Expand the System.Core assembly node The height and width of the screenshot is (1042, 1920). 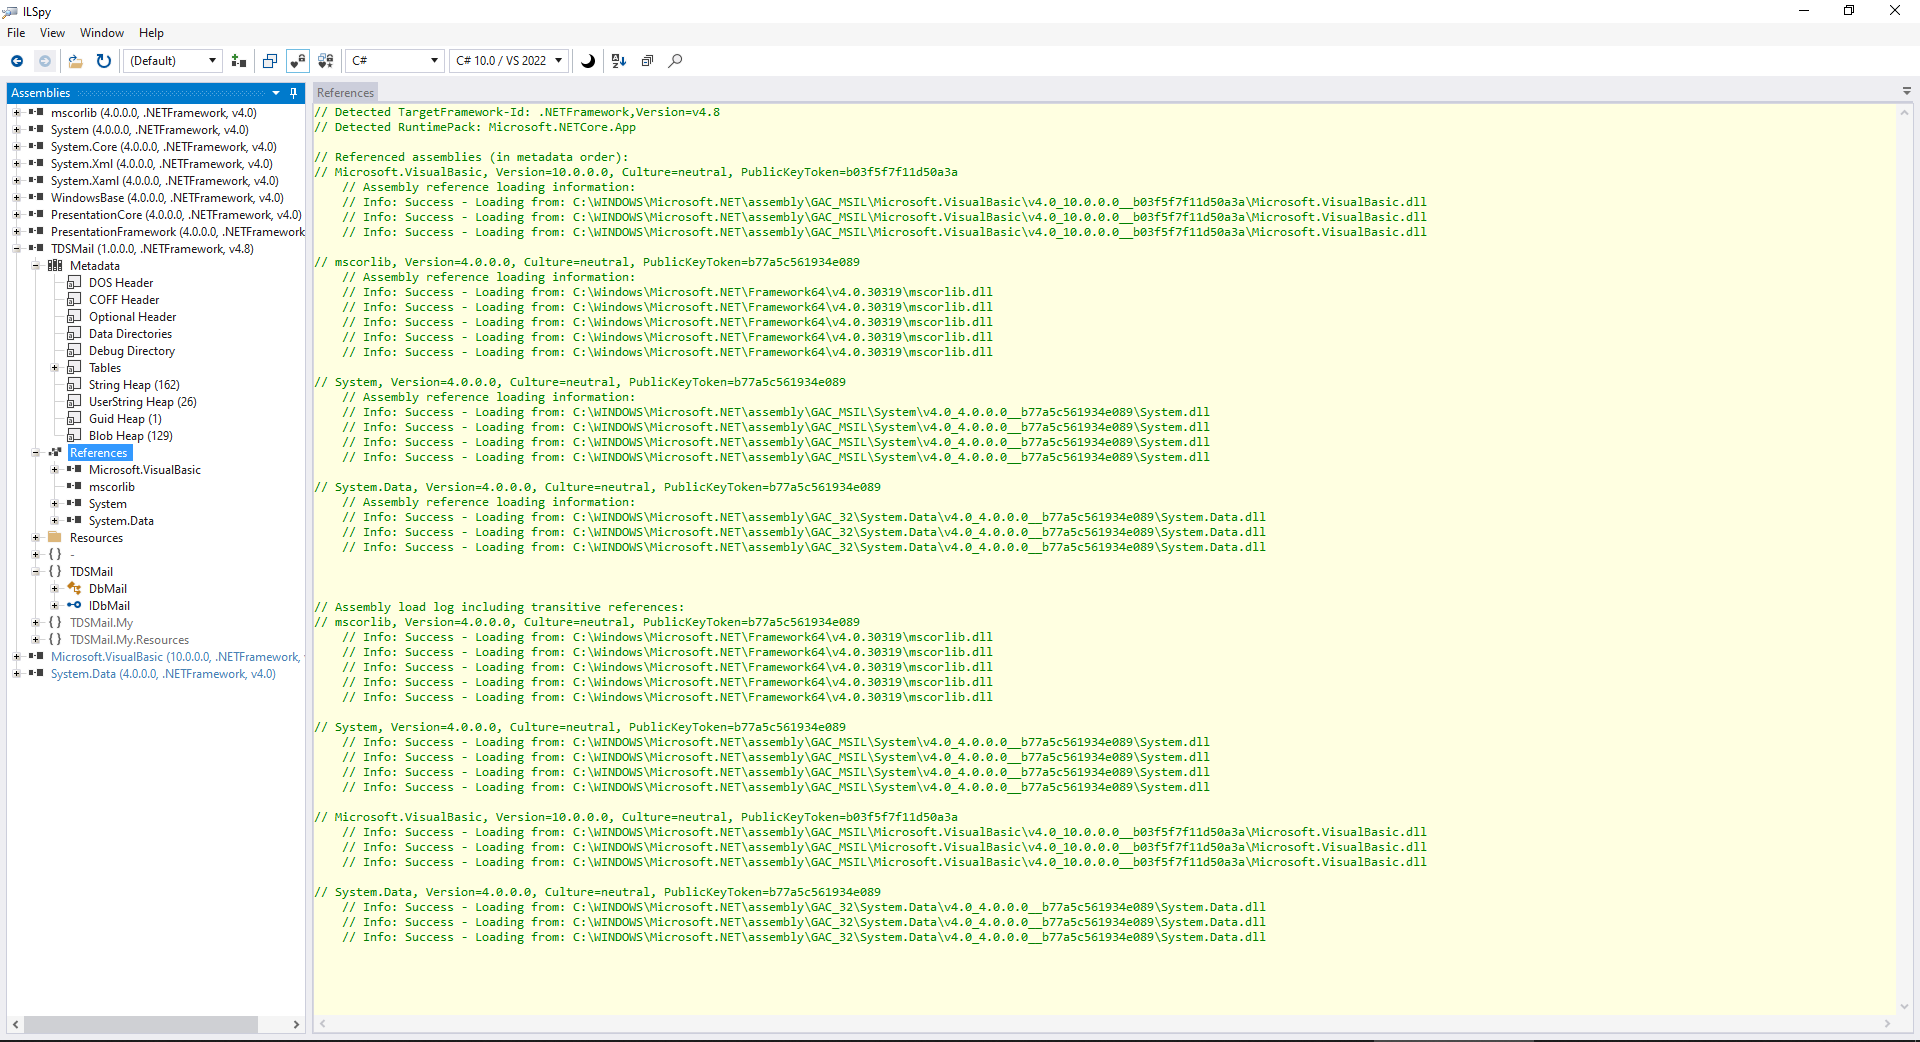tap(17, 147)
